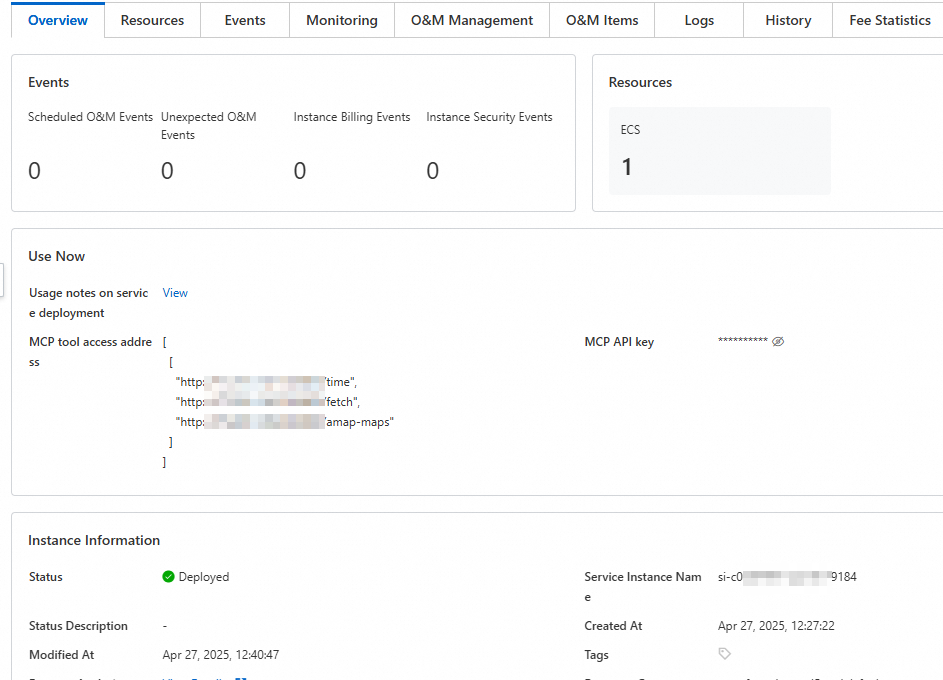Click View link for usage notes
Screen dimensions: 943x680
(x=175, y=293)
